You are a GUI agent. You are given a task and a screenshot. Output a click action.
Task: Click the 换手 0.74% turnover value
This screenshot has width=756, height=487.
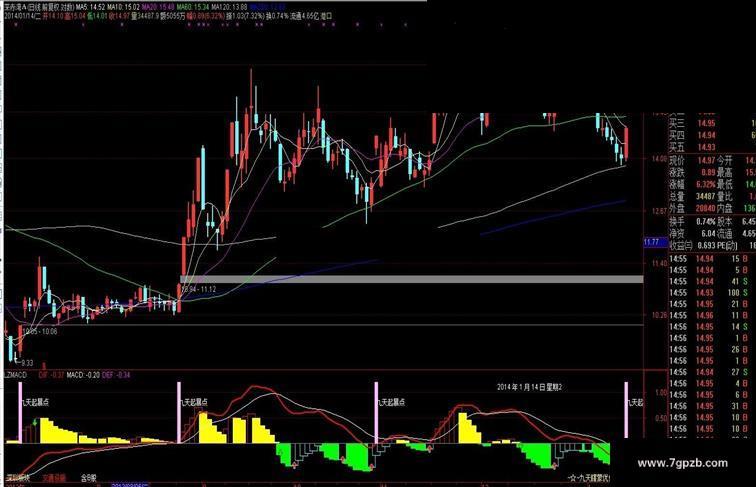[705, 221]
